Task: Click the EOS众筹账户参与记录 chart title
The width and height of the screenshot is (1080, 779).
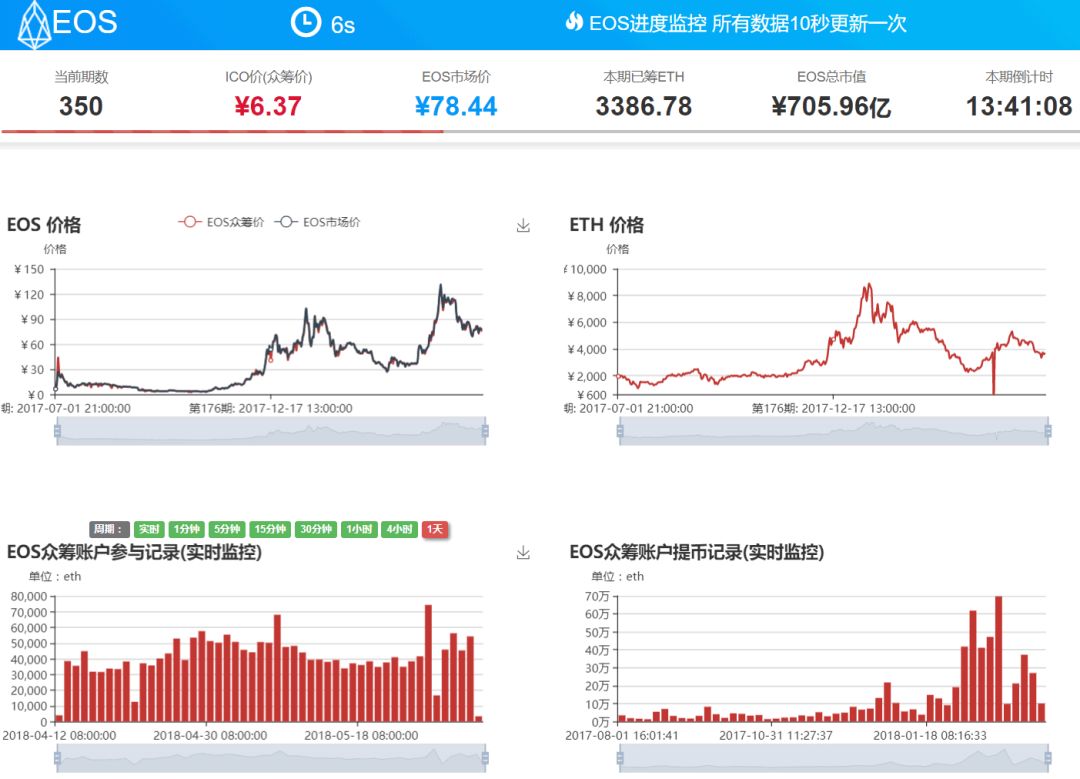Action: point(134,552)
